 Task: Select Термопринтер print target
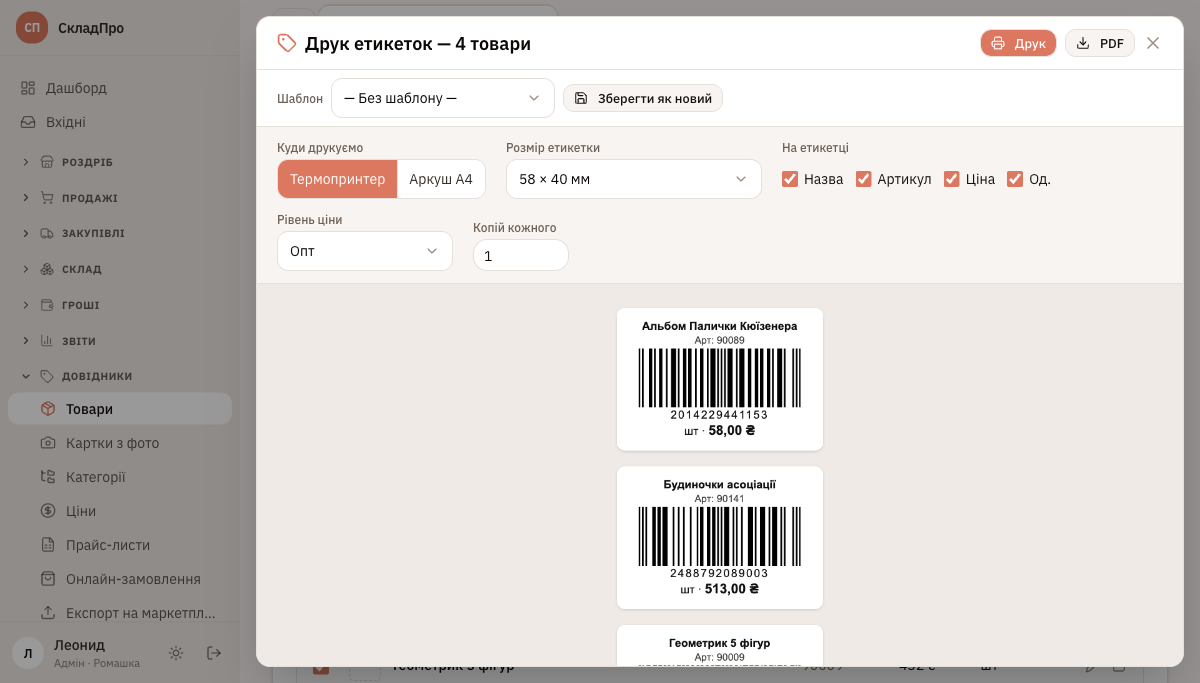click(x=337, y=179)
